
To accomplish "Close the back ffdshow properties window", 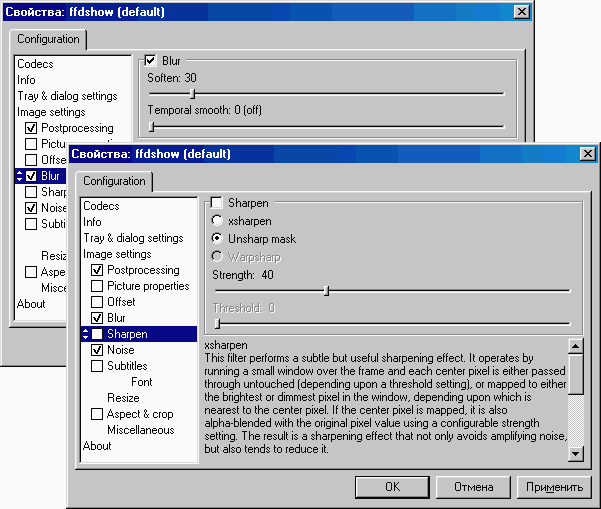I will pyautogui.click(x=522, y=12).
